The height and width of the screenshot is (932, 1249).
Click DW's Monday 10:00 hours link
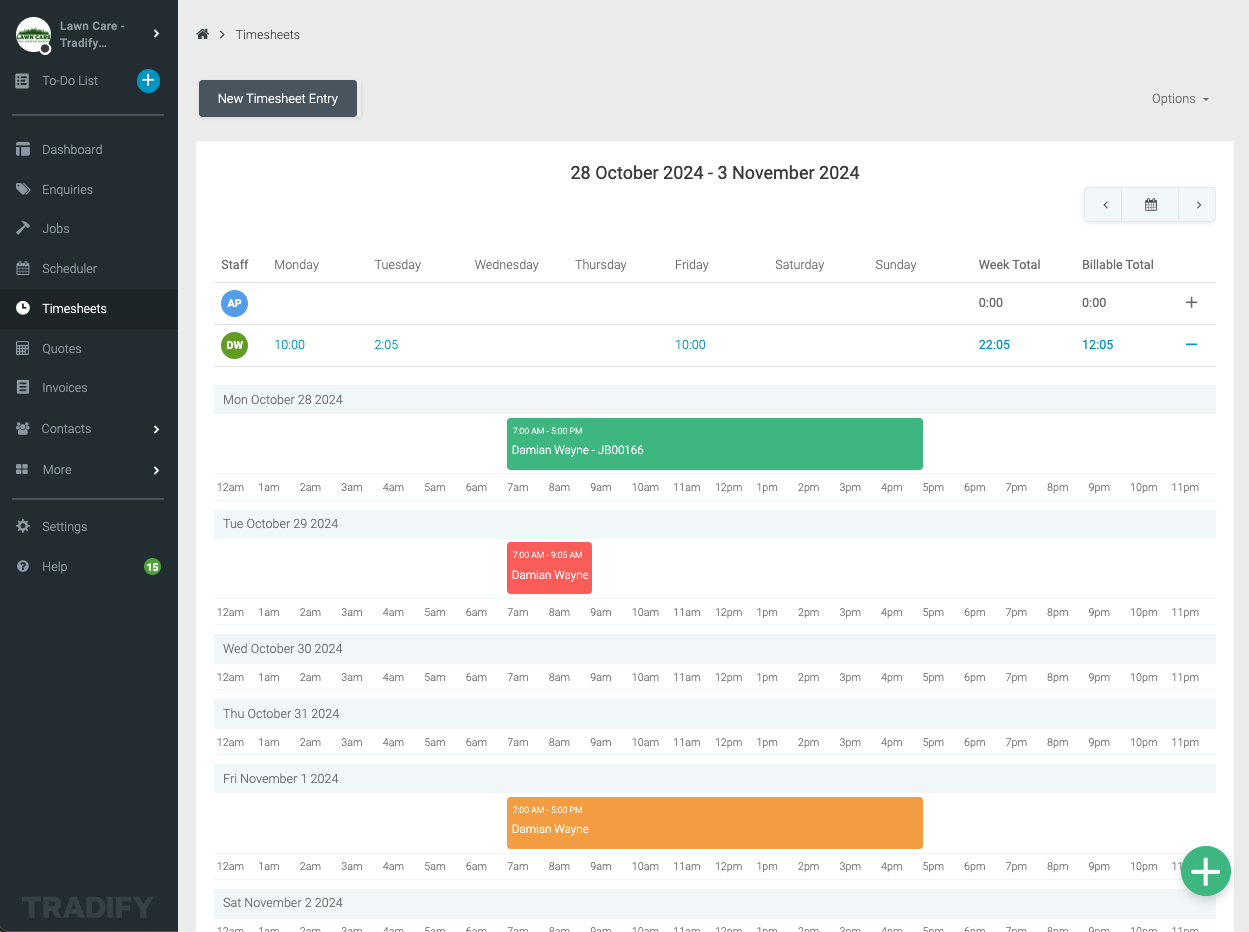pos(289,345)
